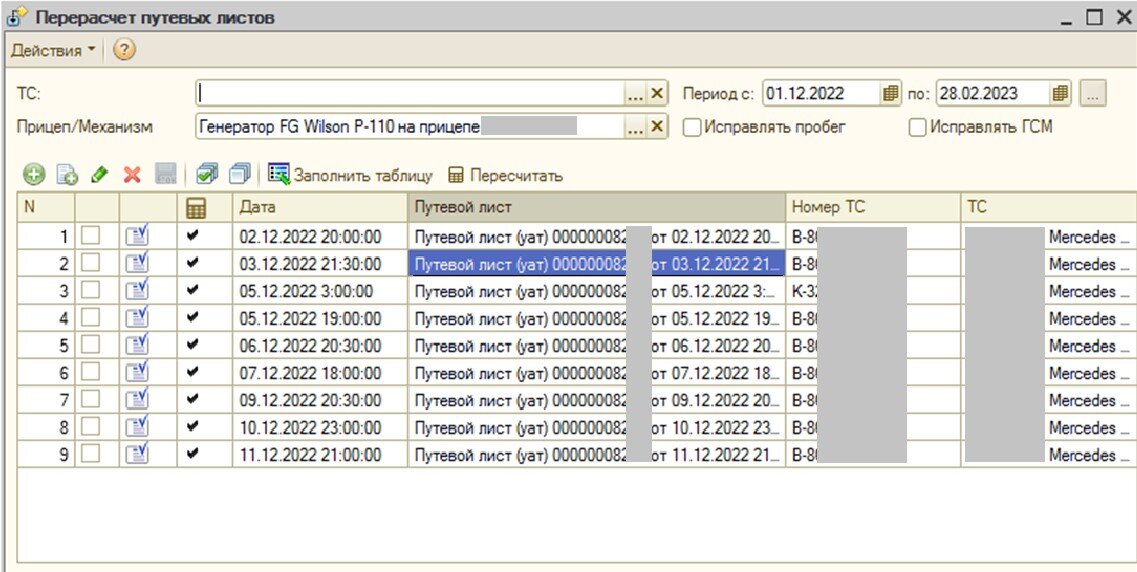Click document icon in row 6
The width and height of the screenshot is (1137, 572).
point(137,373)
